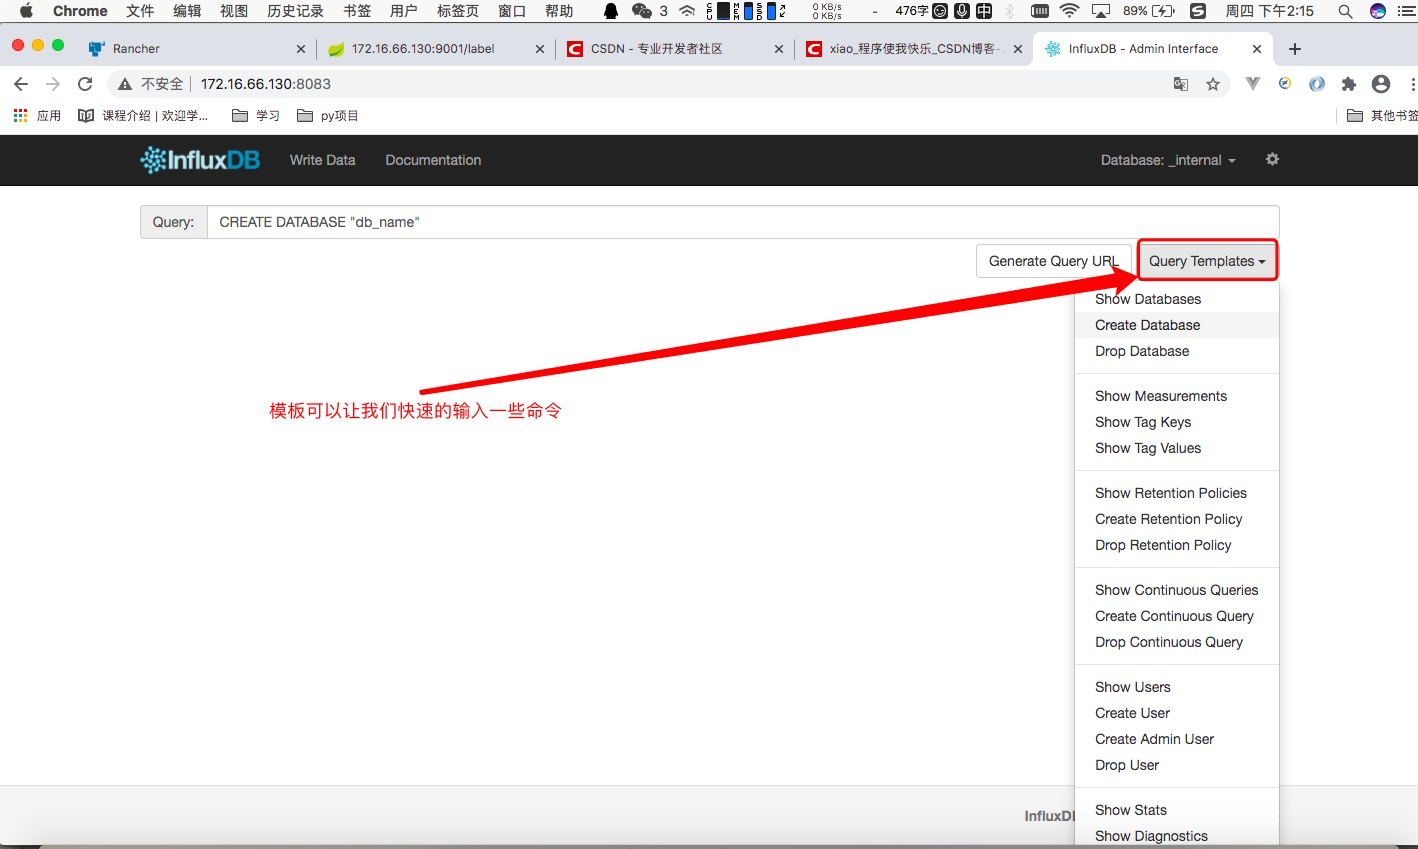Select Create User template
The width and height of the screenshot is (1418, 849).
[x=1177, y=713]
